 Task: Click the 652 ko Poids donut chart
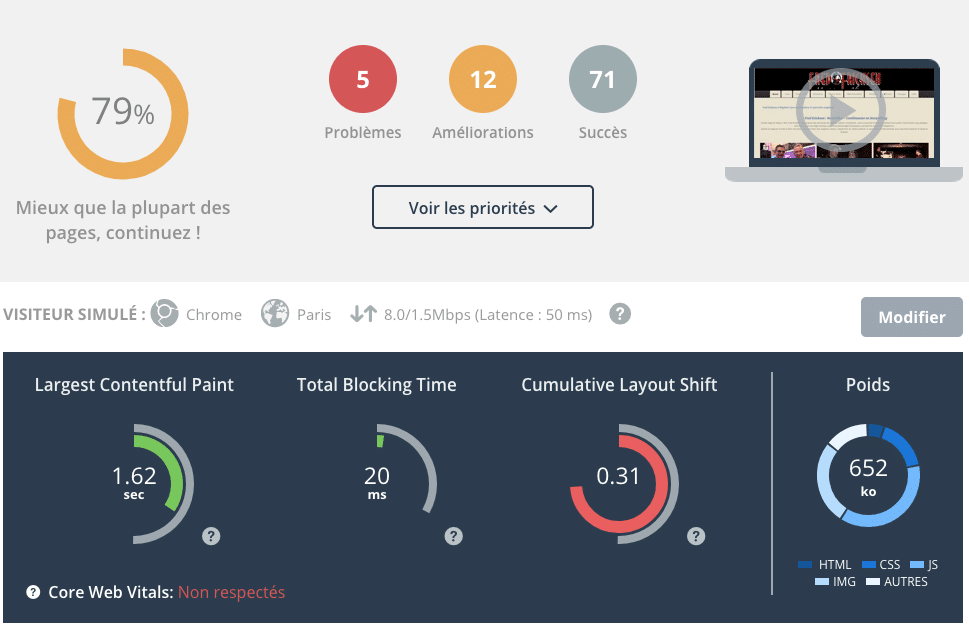point(868,475)
